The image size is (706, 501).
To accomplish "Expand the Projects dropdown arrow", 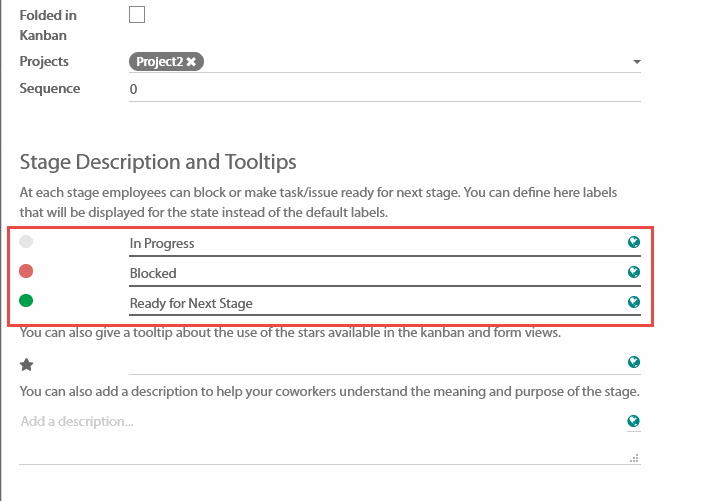I will tap(637, 62).
